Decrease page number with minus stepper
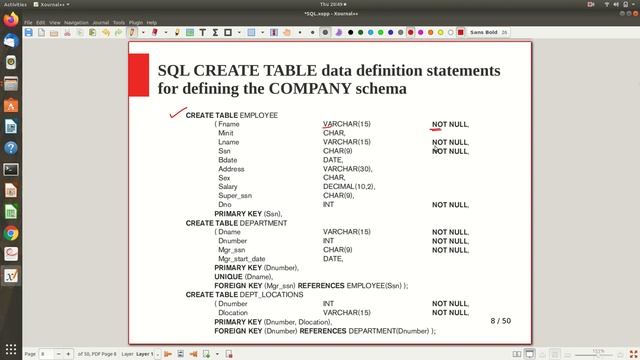The width and height of the screenshot is (640, 360). pos(58,354)
